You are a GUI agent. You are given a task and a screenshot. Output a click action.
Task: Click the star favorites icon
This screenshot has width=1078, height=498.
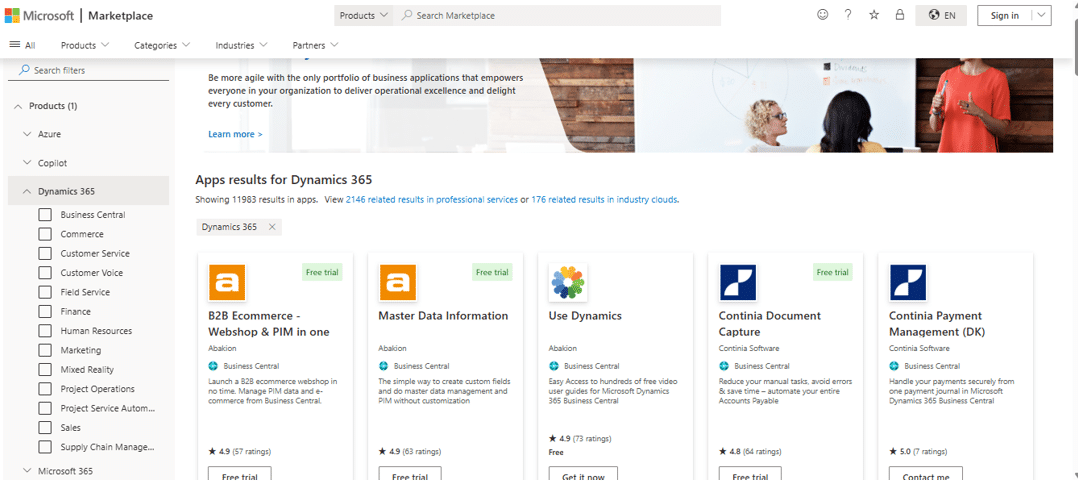pyautogui.click(x=874, y=15)
